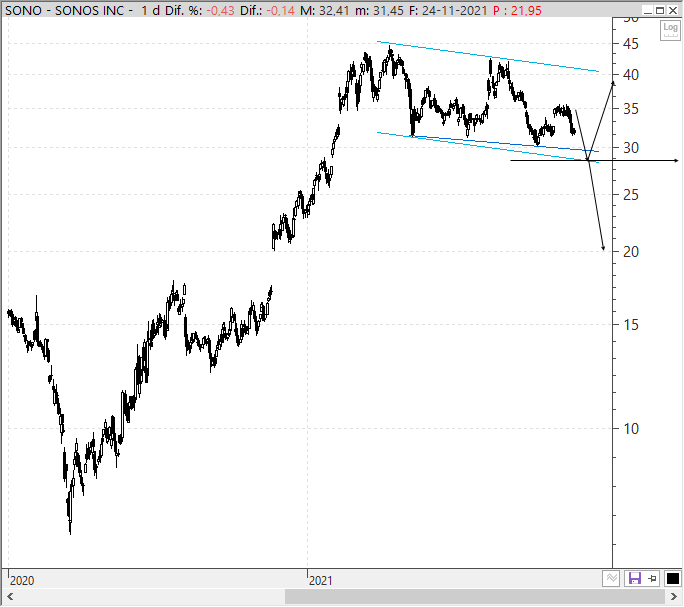Click the 25 price axis label

(x=631, y=195)
